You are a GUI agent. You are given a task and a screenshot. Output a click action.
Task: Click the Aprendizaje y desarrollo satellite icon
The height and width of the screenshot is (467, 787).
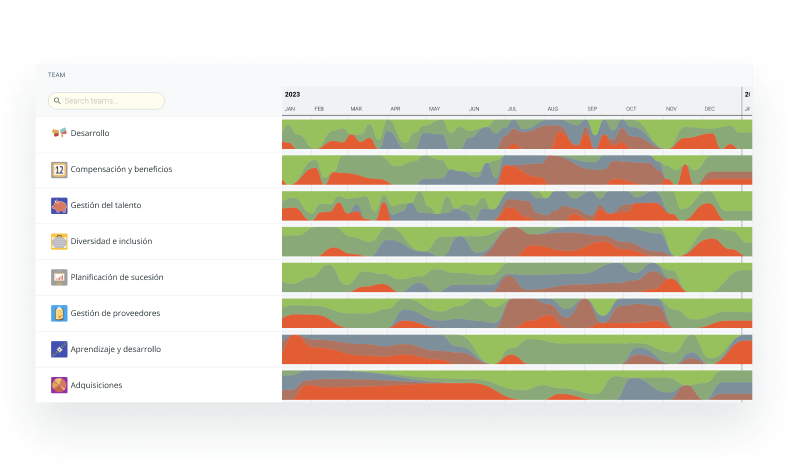click(x=59, y=349)
